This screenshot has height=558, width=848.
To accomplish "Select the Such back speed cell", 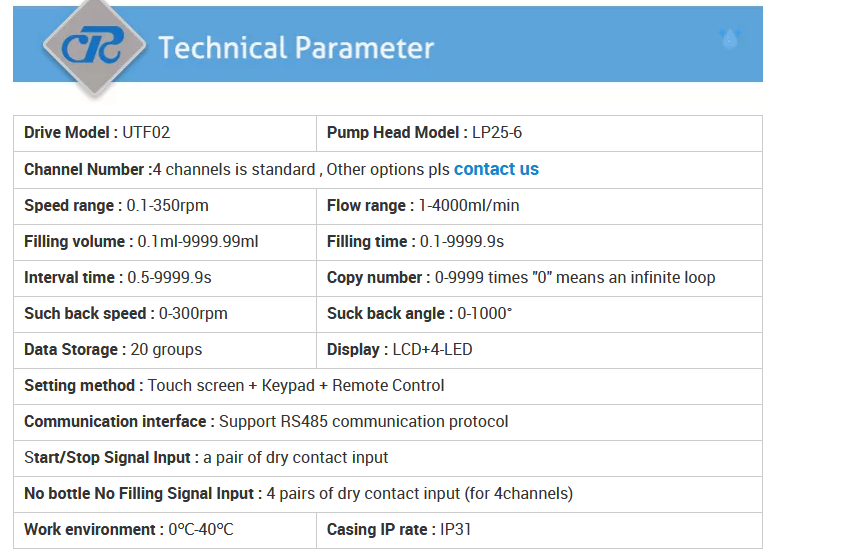I will tap(165, 314).
